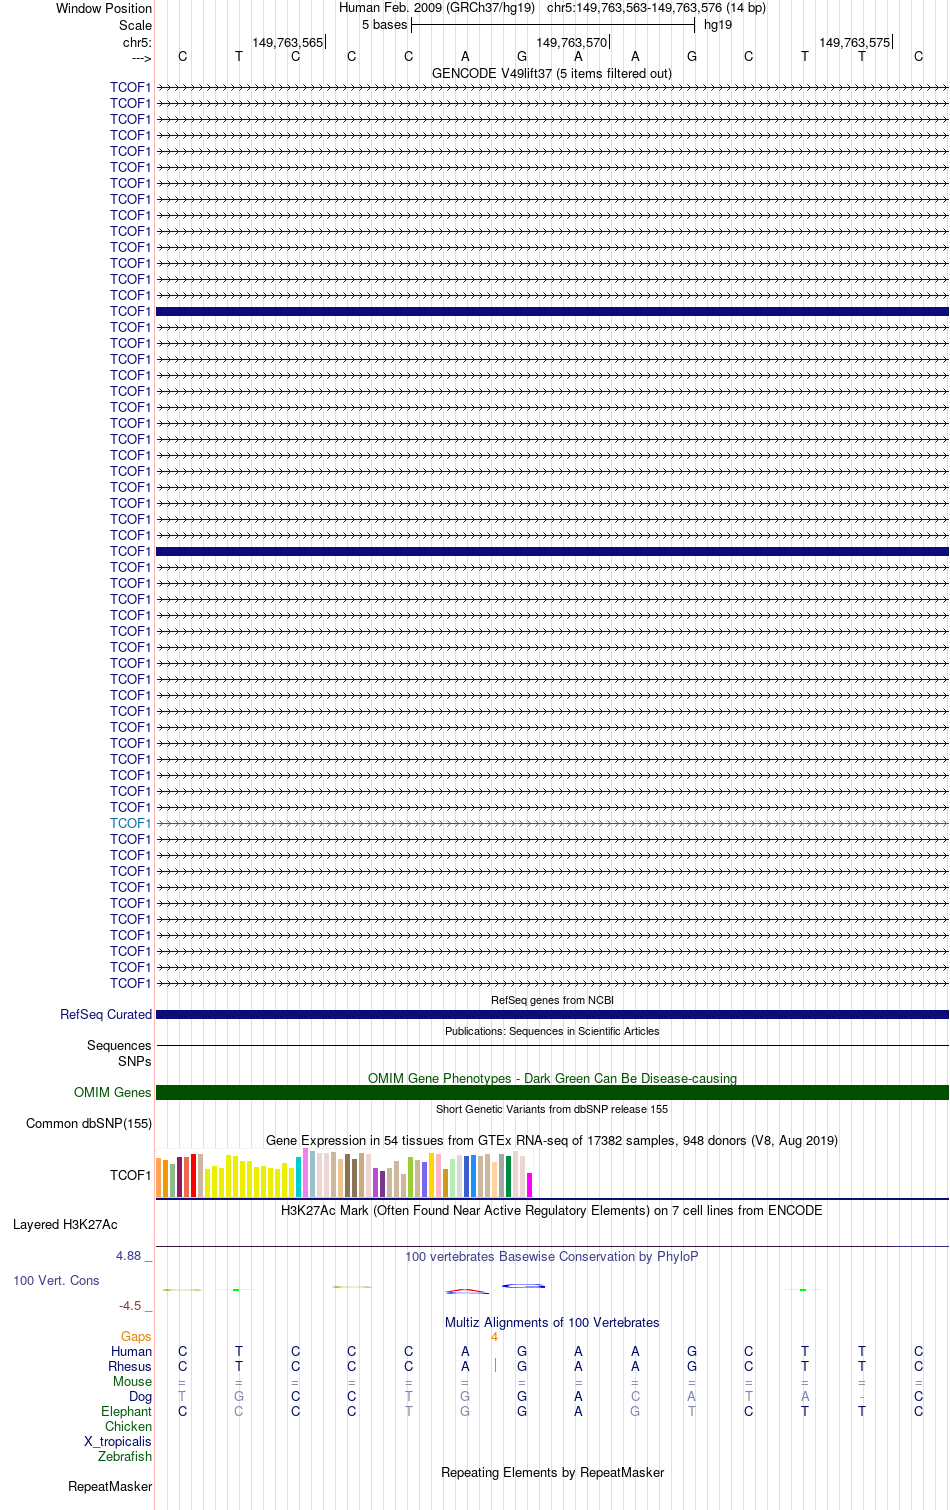
Task: Click the Common dbSNP(155) label
Action: 89,1123
